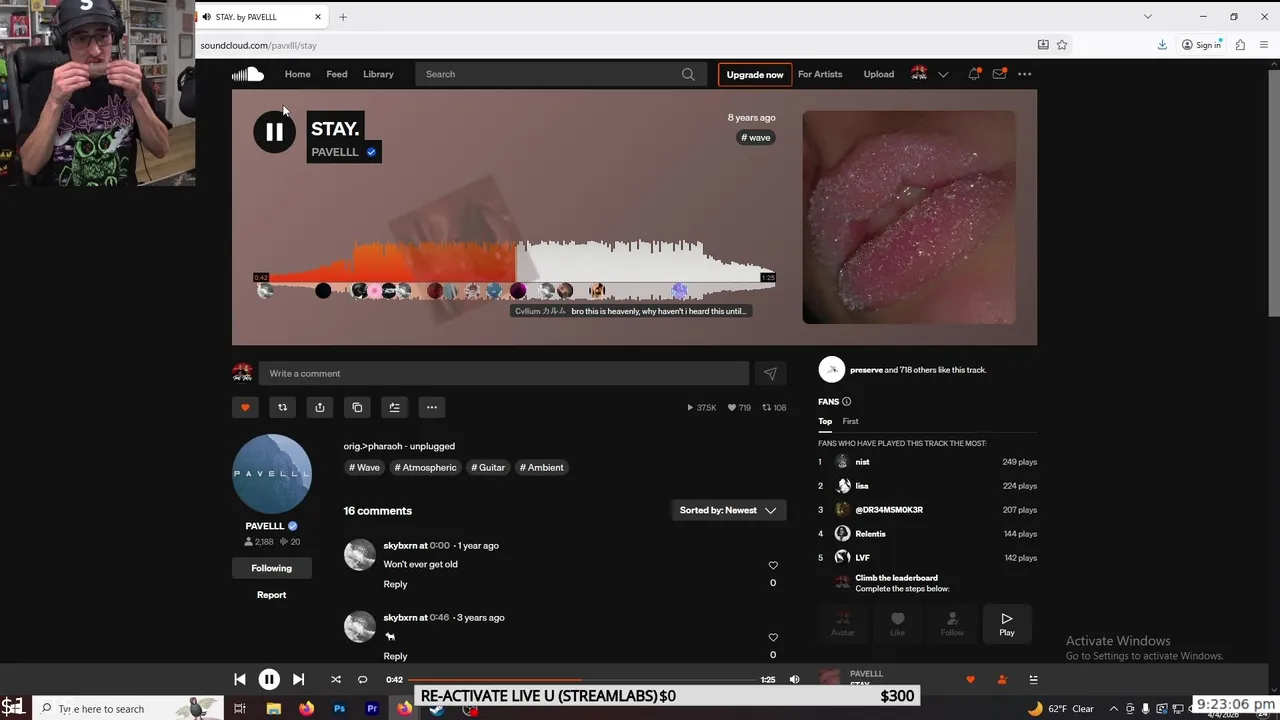
Task: Open fan 'nist' profile
Action: pos(862,462)
